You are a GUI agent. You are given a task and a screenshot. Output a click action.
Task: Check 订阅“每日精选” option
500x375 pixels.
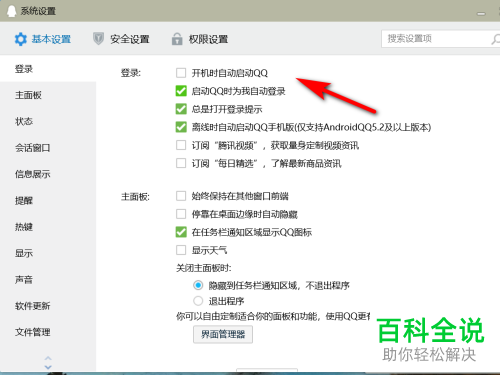point(181,163)
